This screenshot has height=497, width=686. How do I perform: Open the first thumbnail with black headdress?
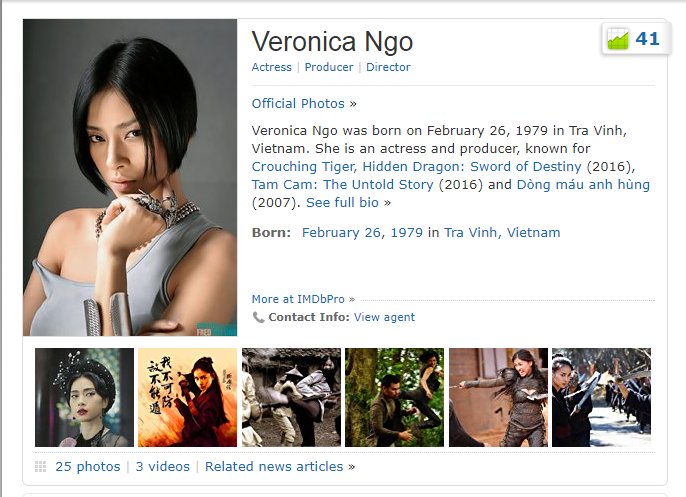coord(84,397)
